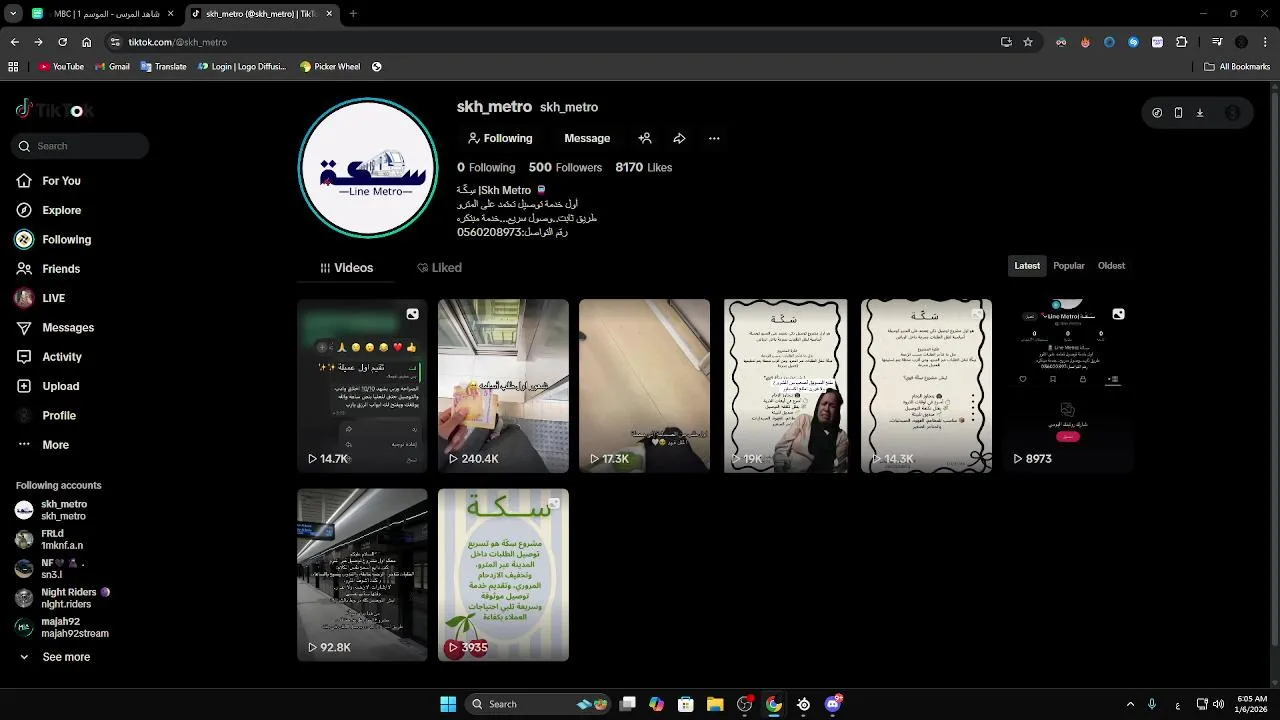Open the tab search dropdown arrow
The image size is (1280, 720).
tap(12, 14)
